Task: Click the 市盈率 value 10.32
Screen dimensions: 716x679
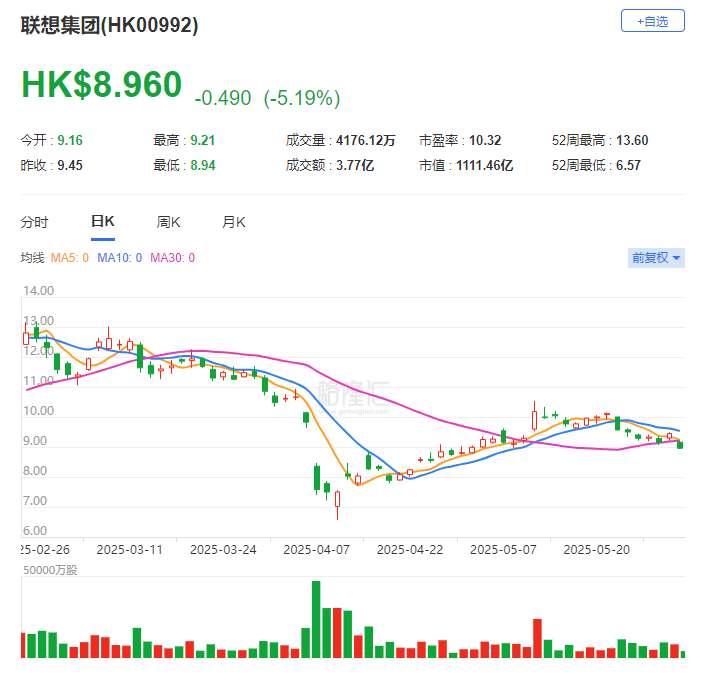Action: click(485, 140)
